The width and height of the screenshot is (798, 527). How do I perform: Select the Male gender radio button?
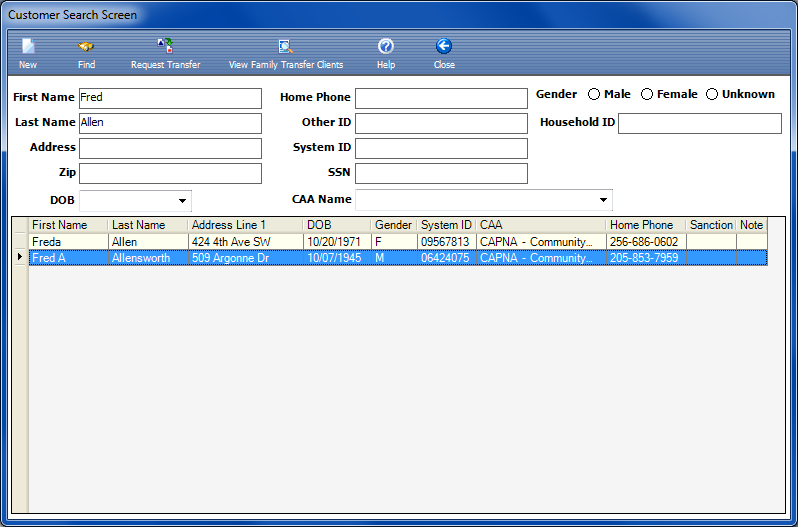point(594,94)
